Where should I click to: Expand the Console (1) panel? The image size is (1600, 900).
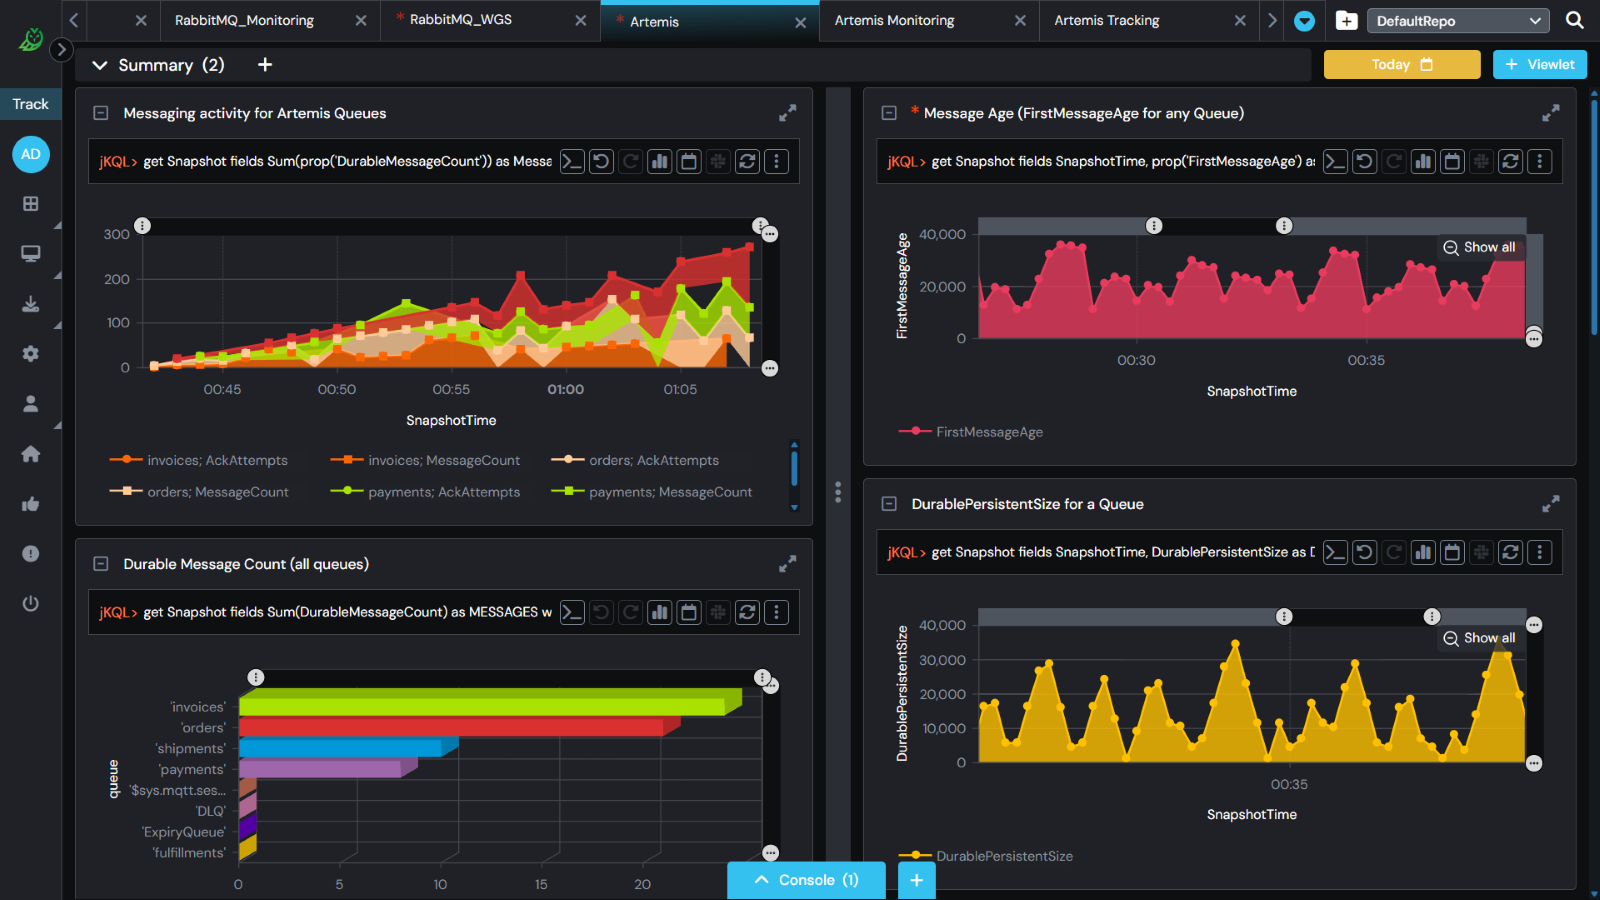coord(806,880)
